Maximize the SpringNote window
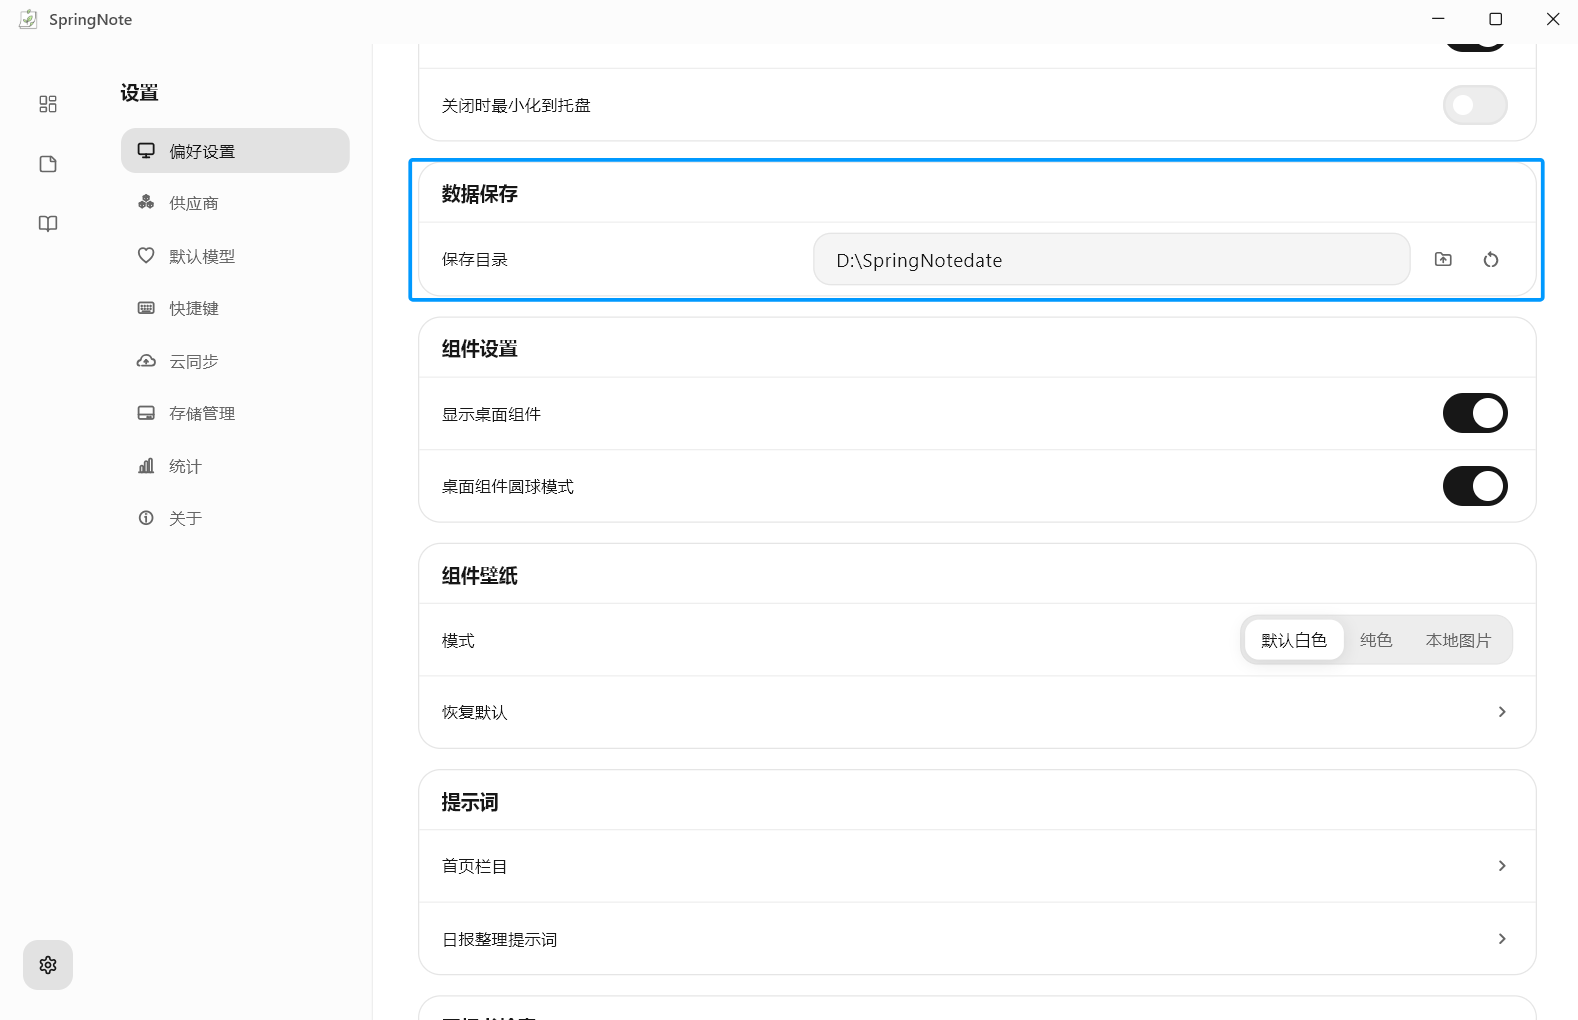Image resolution: width=1578 pixels, height=1020 pixels. click(x=1496, y=19)
